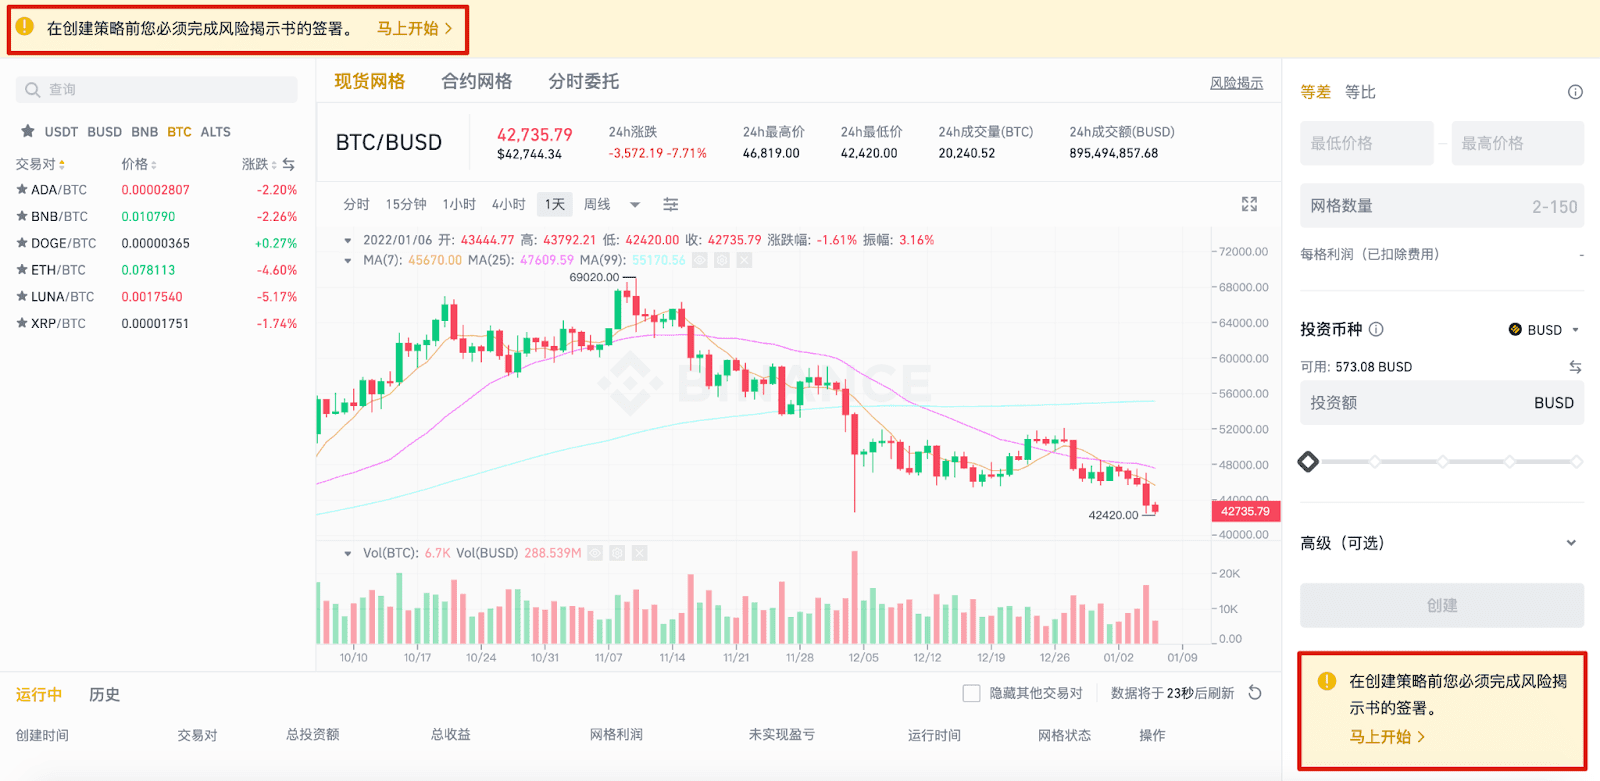Viewport: 1600px width, 781px height.
Task: Remove the Vol indicator with X icon
Action: point(640,553)
